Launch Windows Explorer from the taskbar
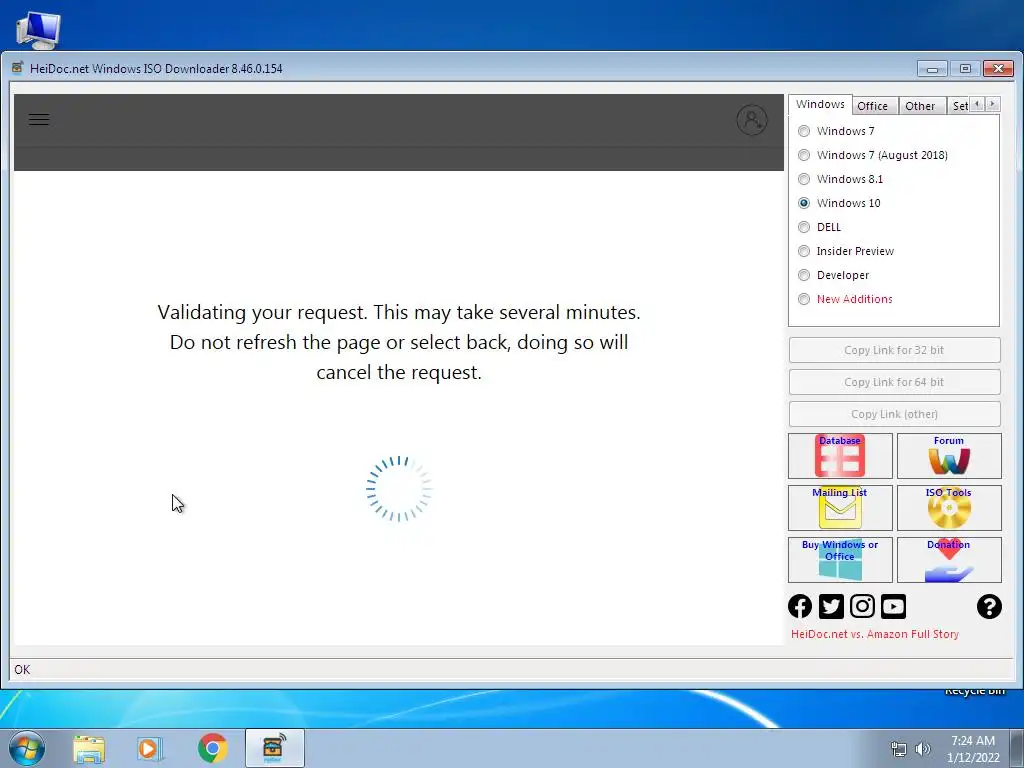Screen dimensions: 1024x768 click(x=89, y=749)
